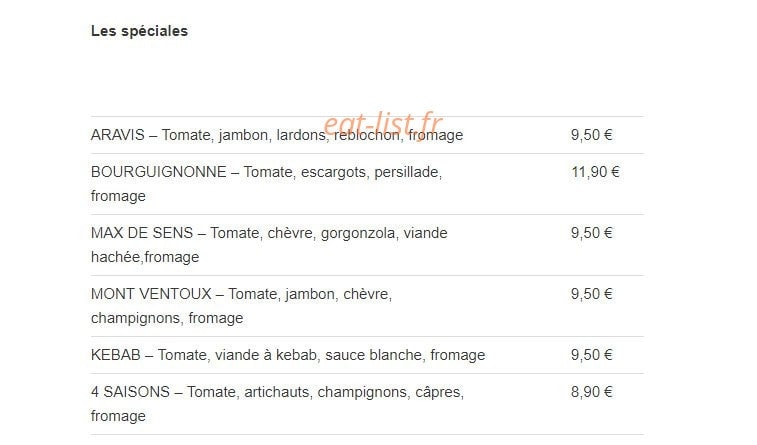Click the word reblochon in ARAVIS
The image size is (757, 445).
pos(366,135)
